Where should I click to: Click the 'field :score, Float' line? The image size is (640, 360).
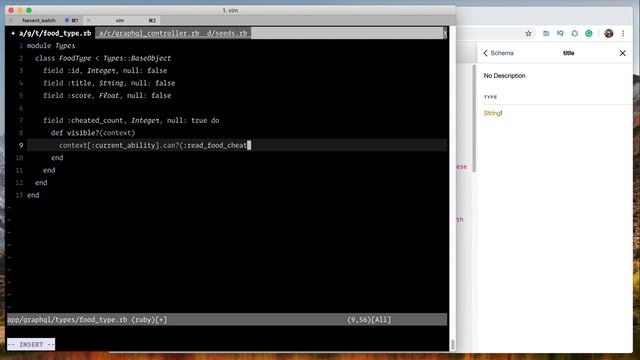(107, 96)
